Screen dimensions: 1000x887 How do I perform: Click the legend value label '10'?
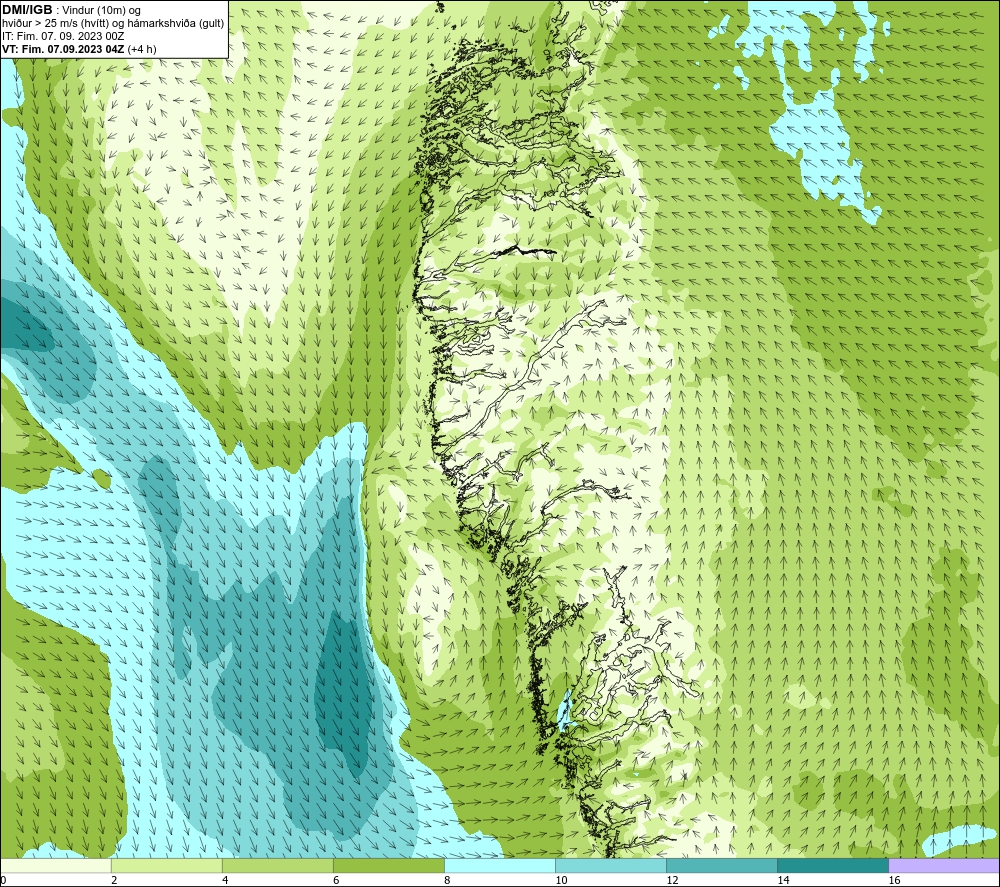point(561,881)
